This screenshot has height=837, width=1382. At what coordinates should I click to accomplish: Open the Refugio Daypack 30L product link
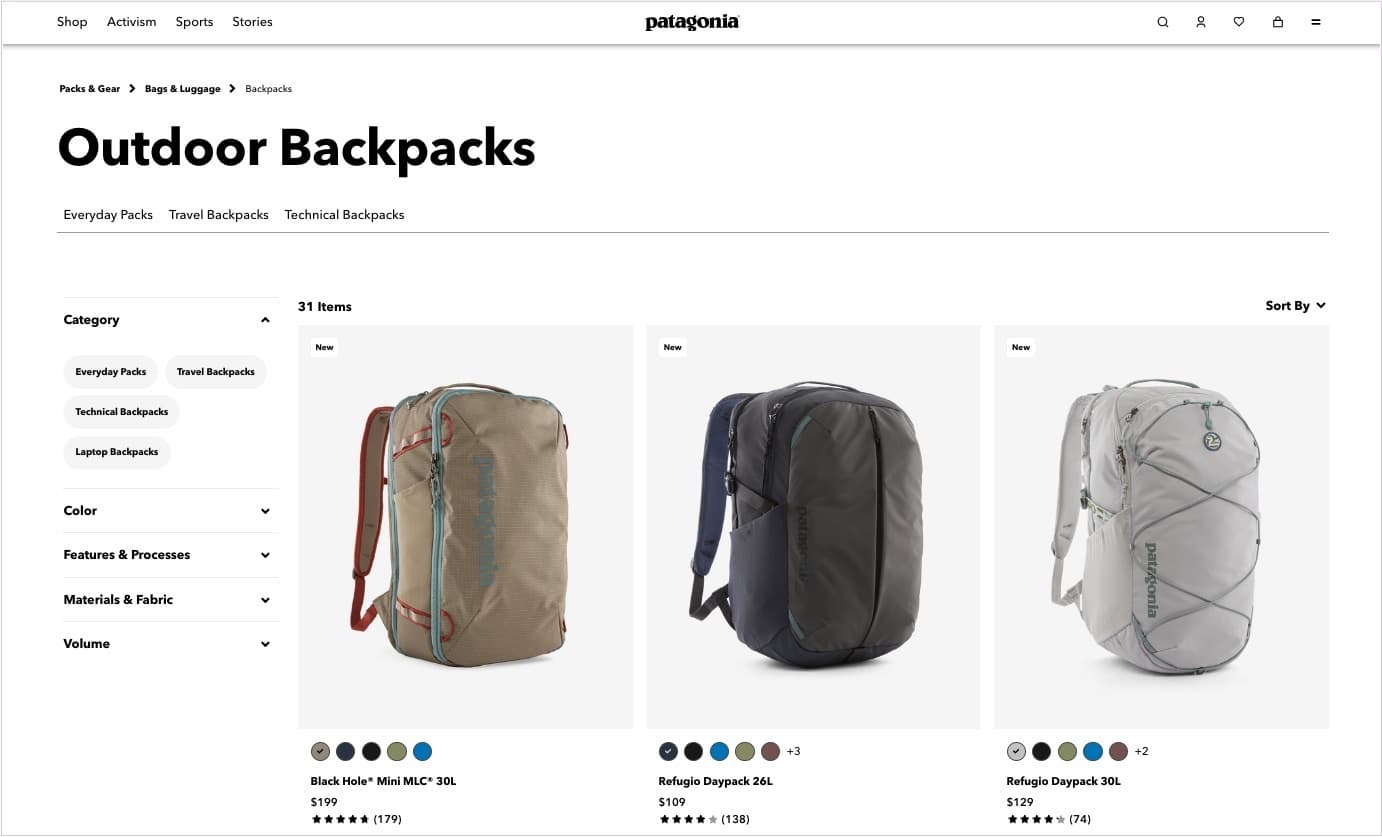(1063, 781)
